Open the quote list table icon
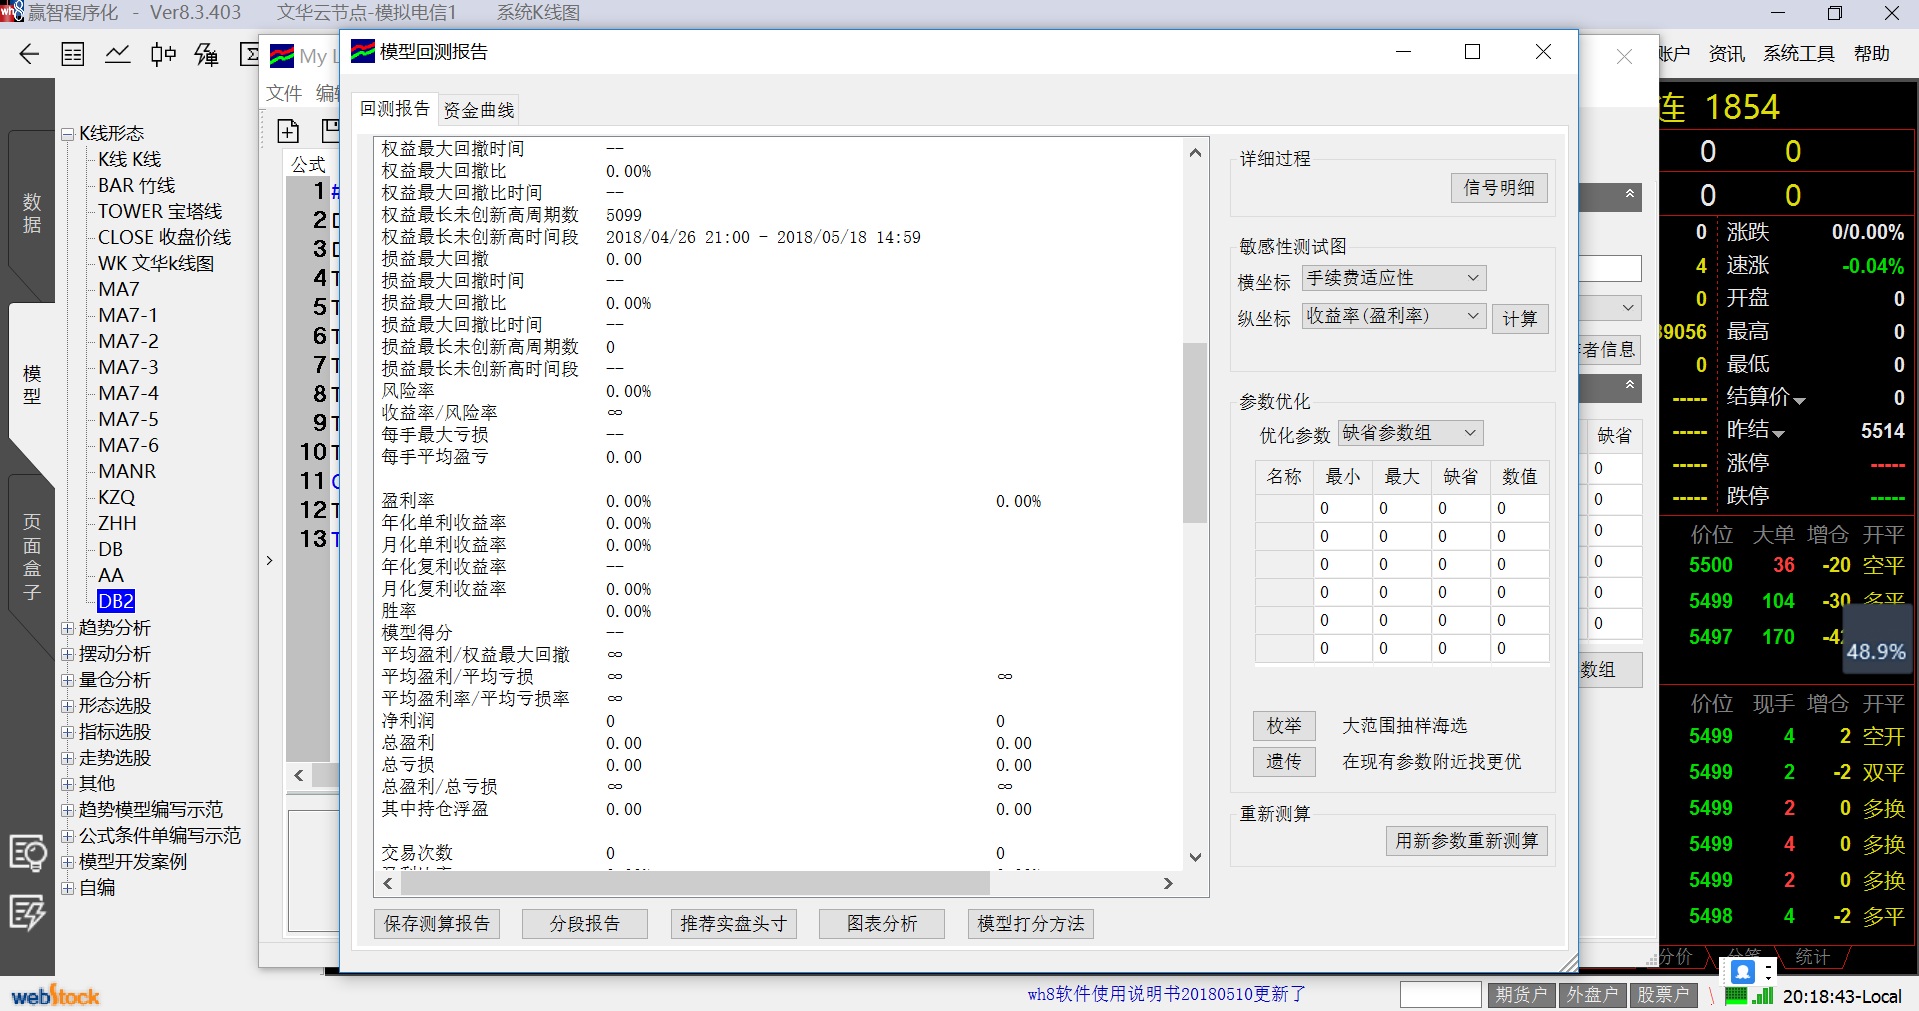1919x1011 pixels. (x=73, y=54)
